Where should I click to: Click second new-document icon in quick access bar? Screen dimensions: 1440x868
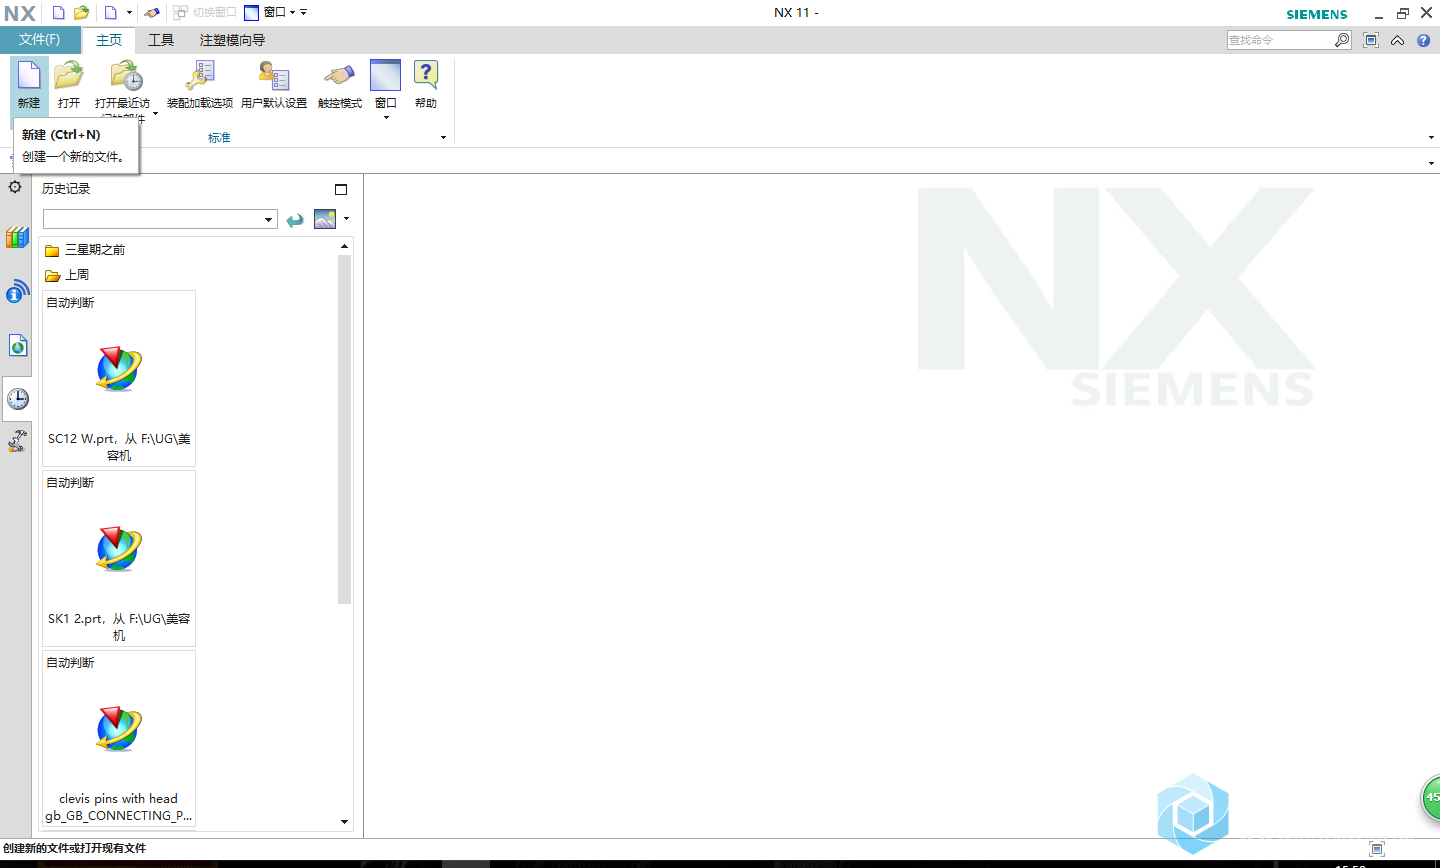(111, 13)
